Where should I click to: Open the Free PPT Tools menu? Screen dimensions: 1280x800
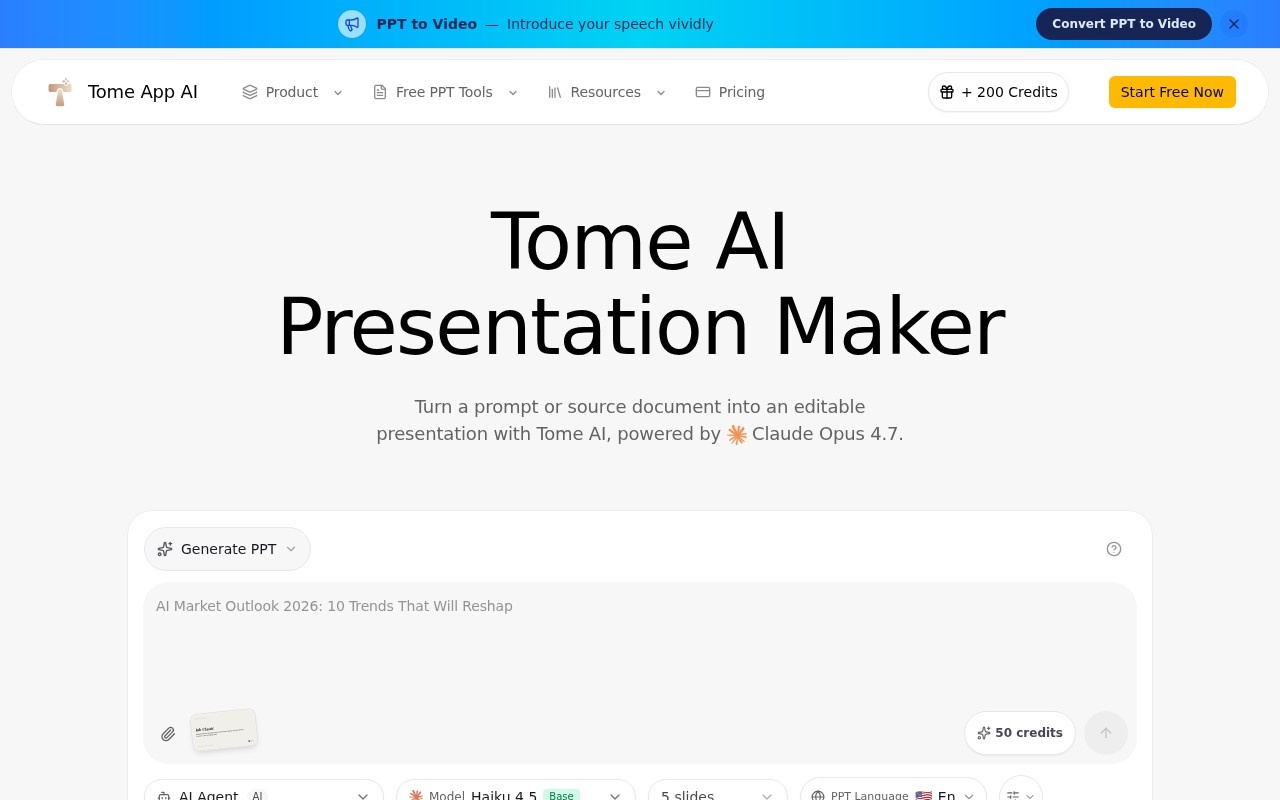point(445,92)
